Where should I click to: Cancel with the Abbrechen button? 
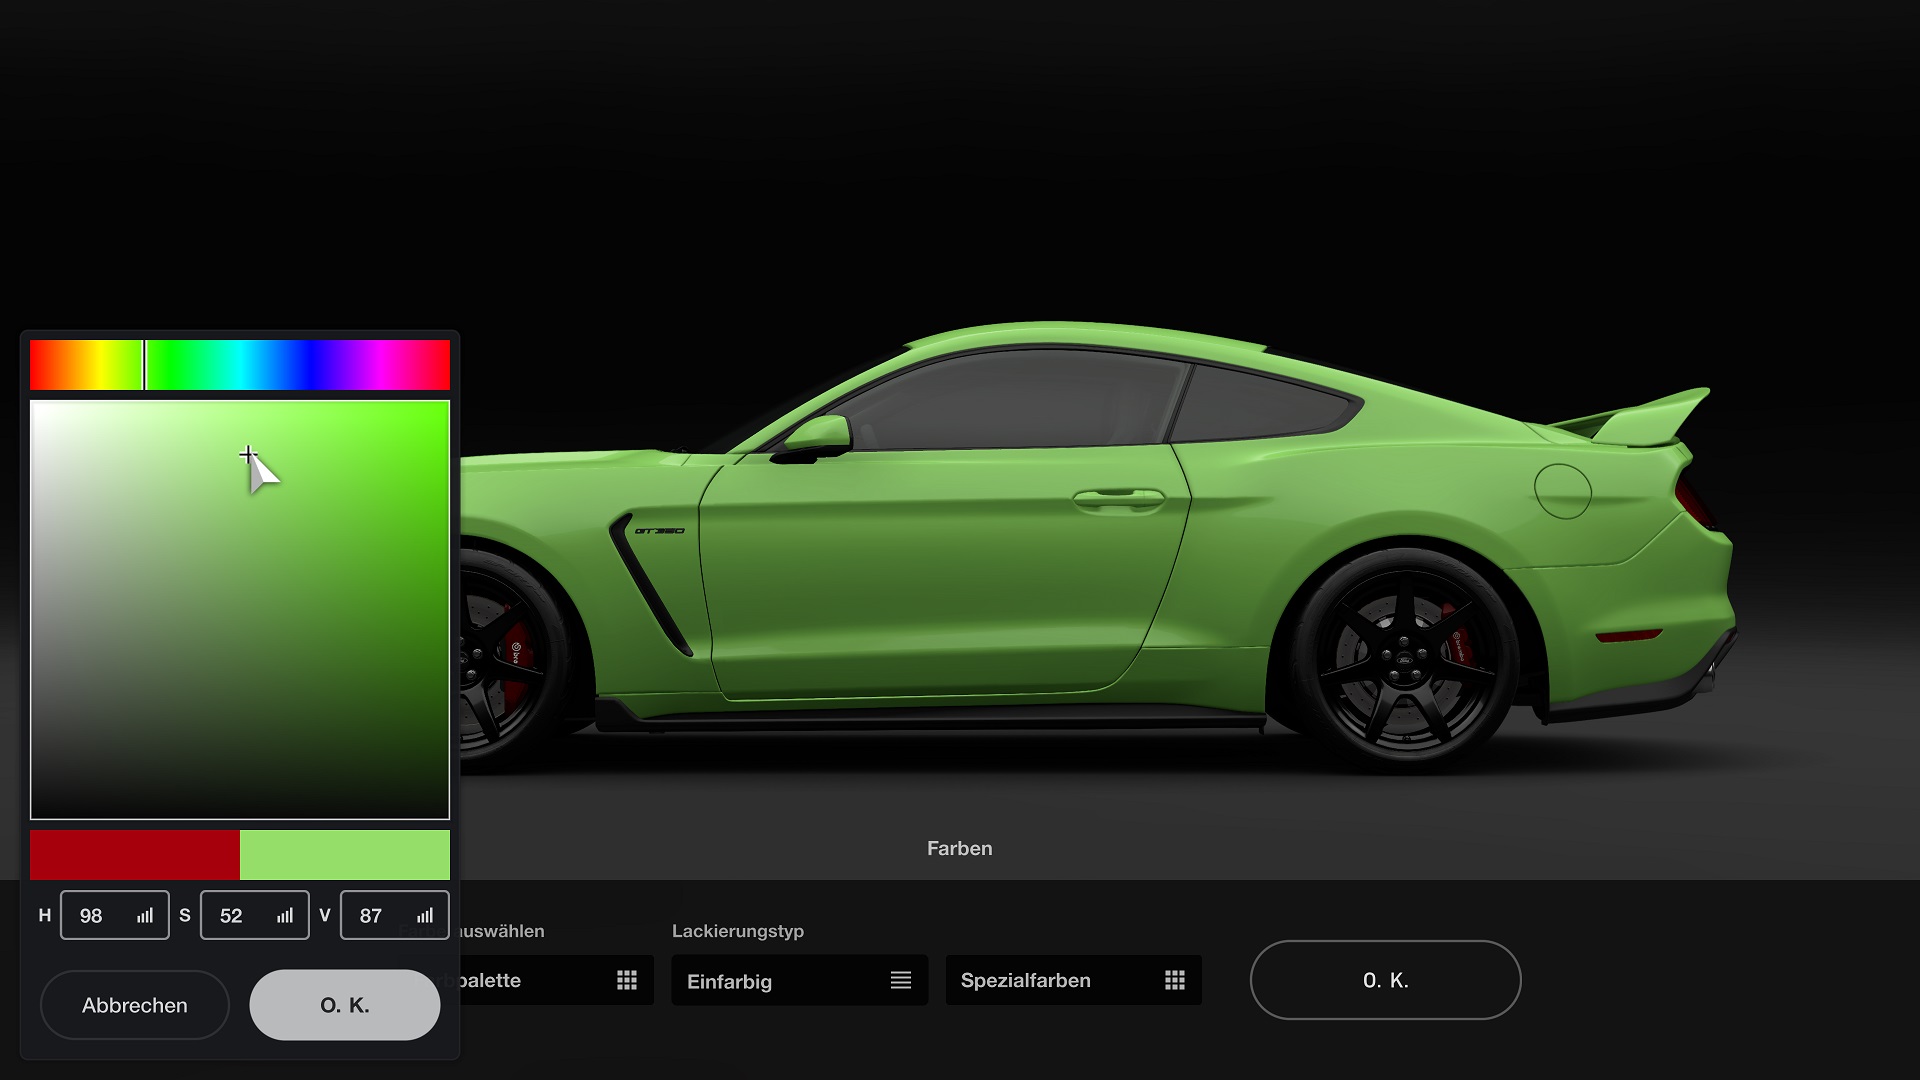pos(135,1005)
